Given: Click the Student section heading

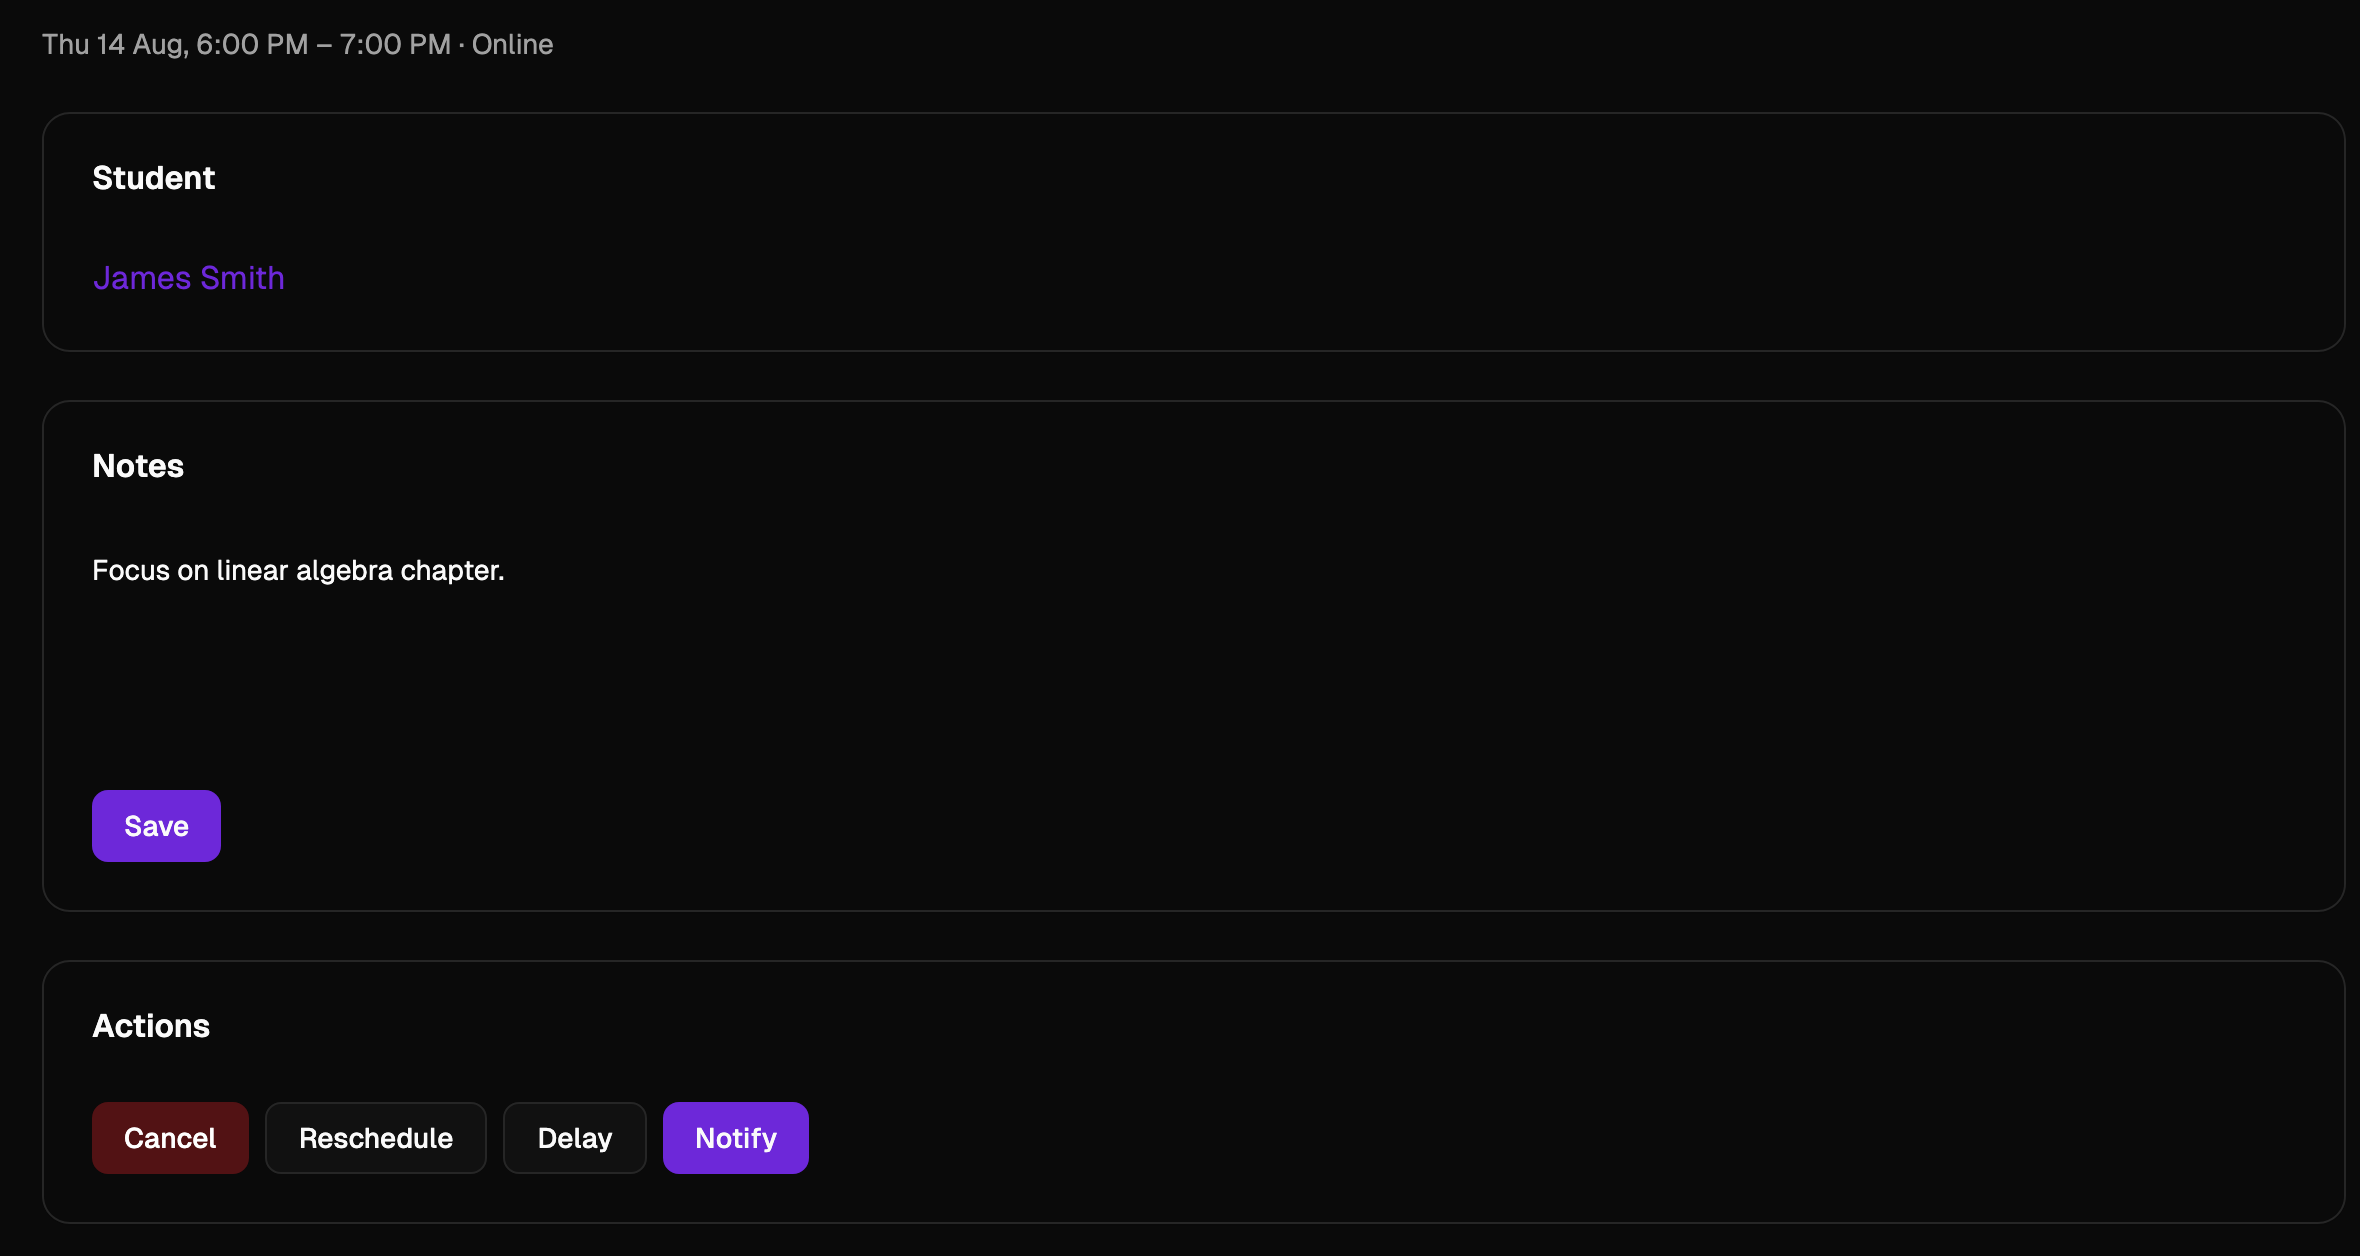Looking at the screenshot, I should point(153,178).
